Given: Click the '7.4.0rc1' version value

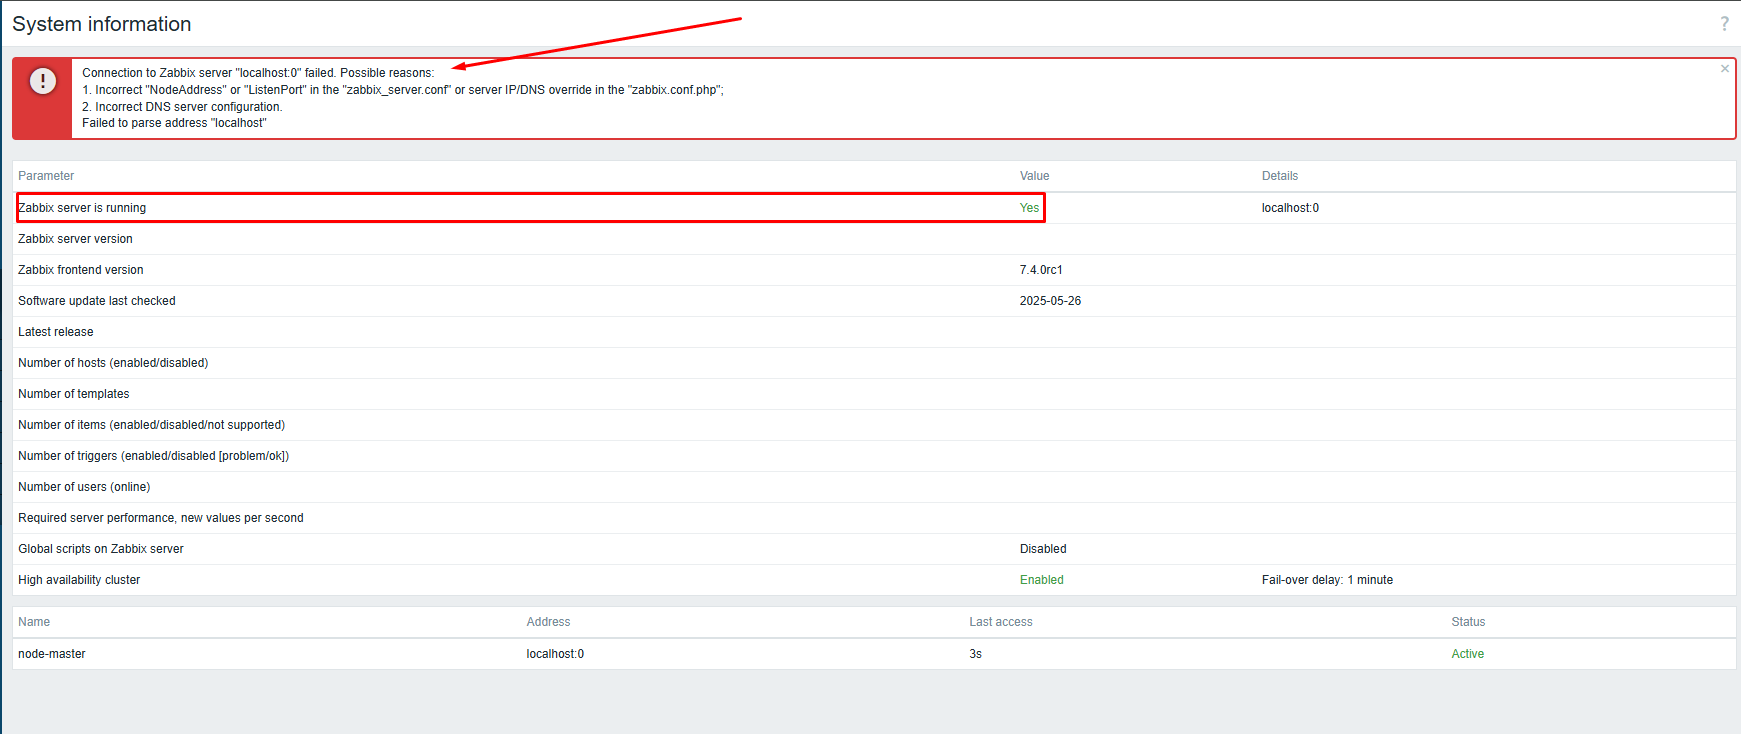Looking at the screenshot, I should [x=1041, y=270].
